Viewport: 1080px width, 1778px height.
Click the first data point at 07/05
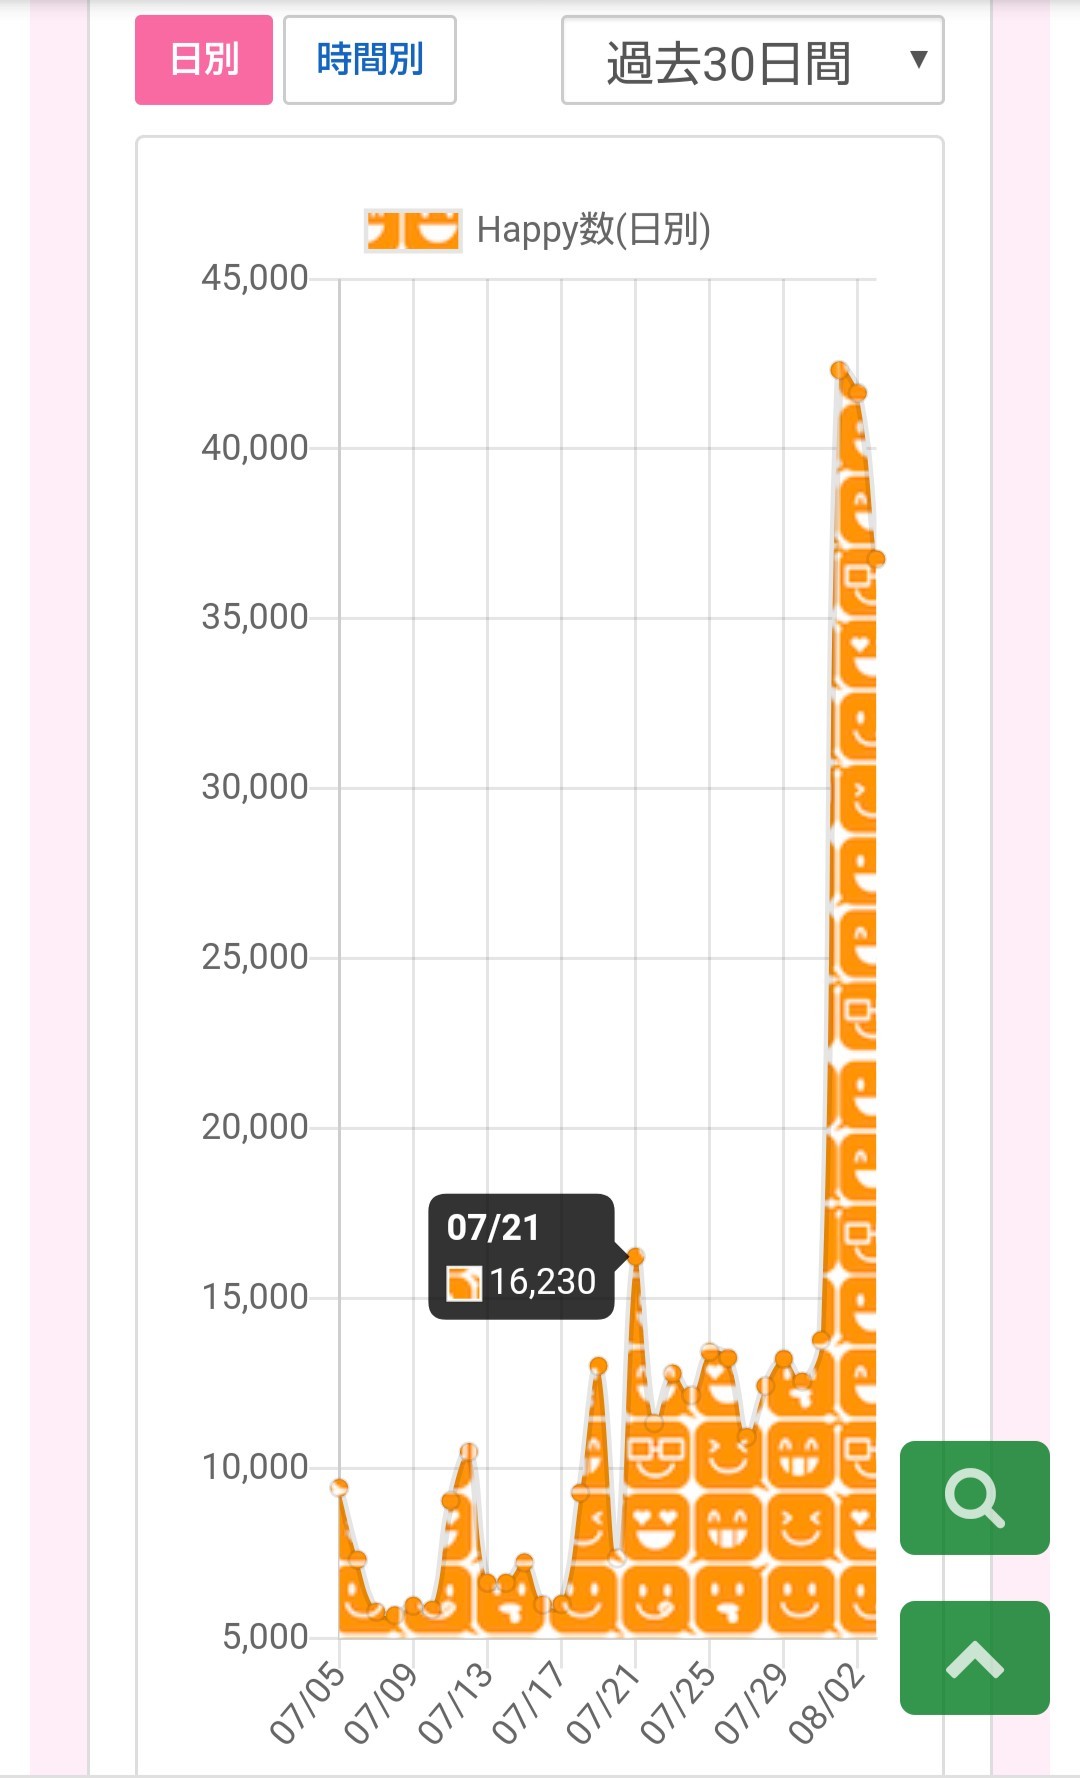click(339, 1487)
